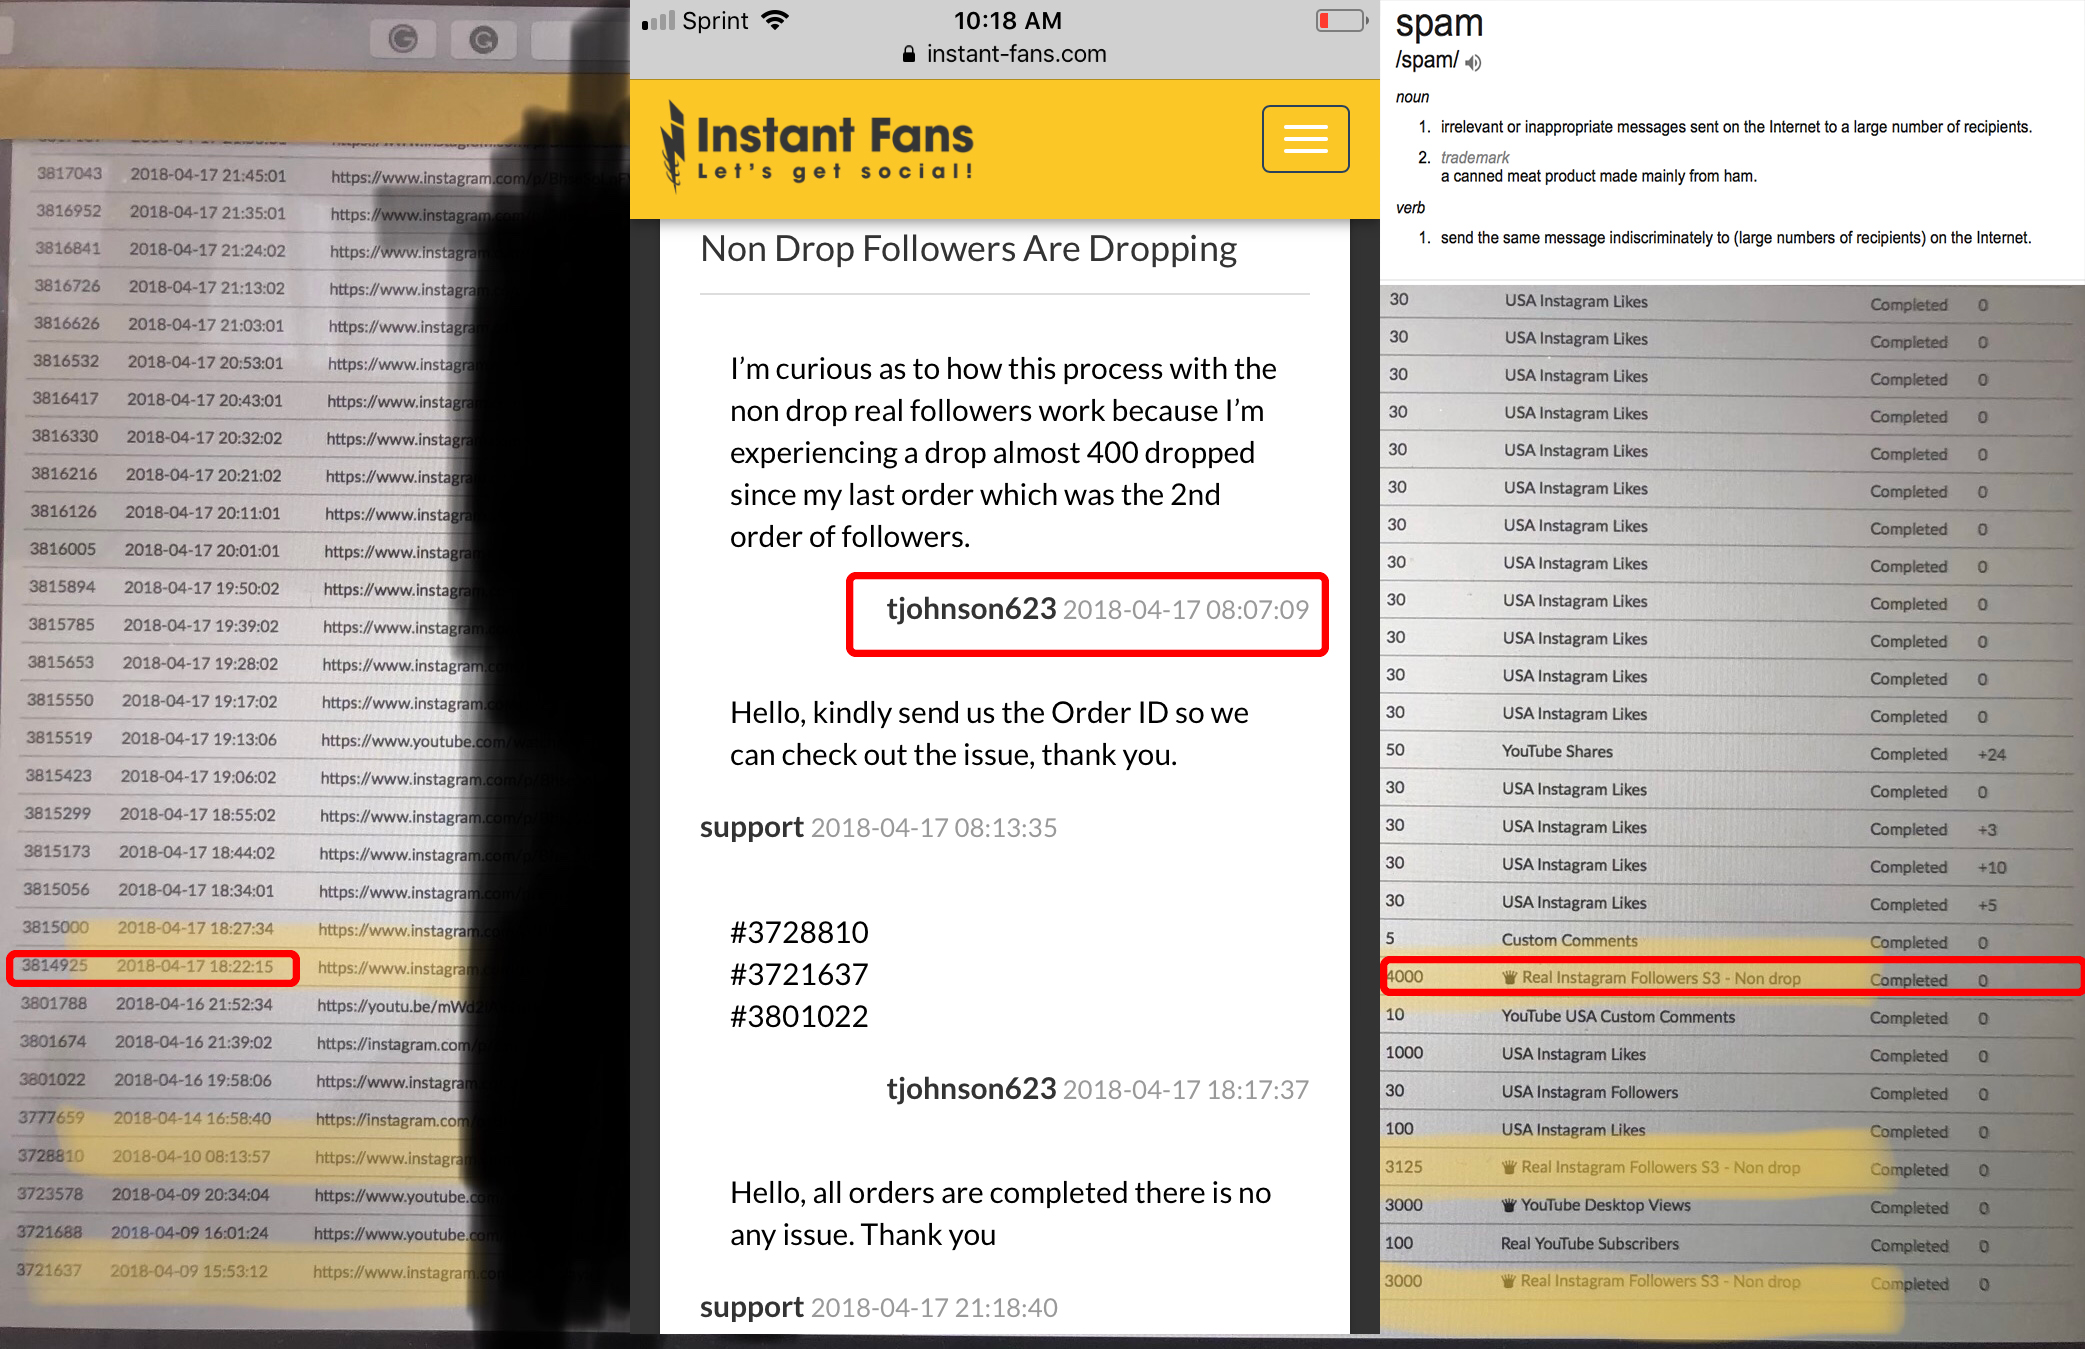This screenshot has width=2085, height=1349.
Task: Click the Real YouTube Subscribers service
Action: 1590,1243
